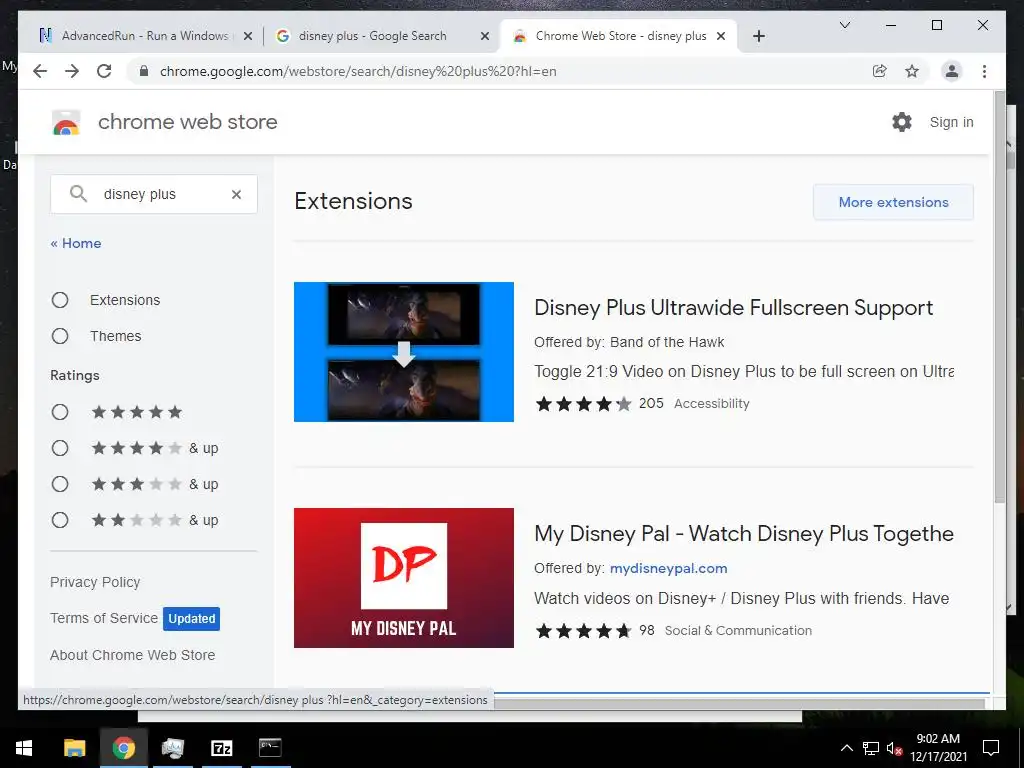Image resolution: width=1024 pixels, height=768 pixels.
Task: Select the five-star rating filter
Action: tap(60, 412)
